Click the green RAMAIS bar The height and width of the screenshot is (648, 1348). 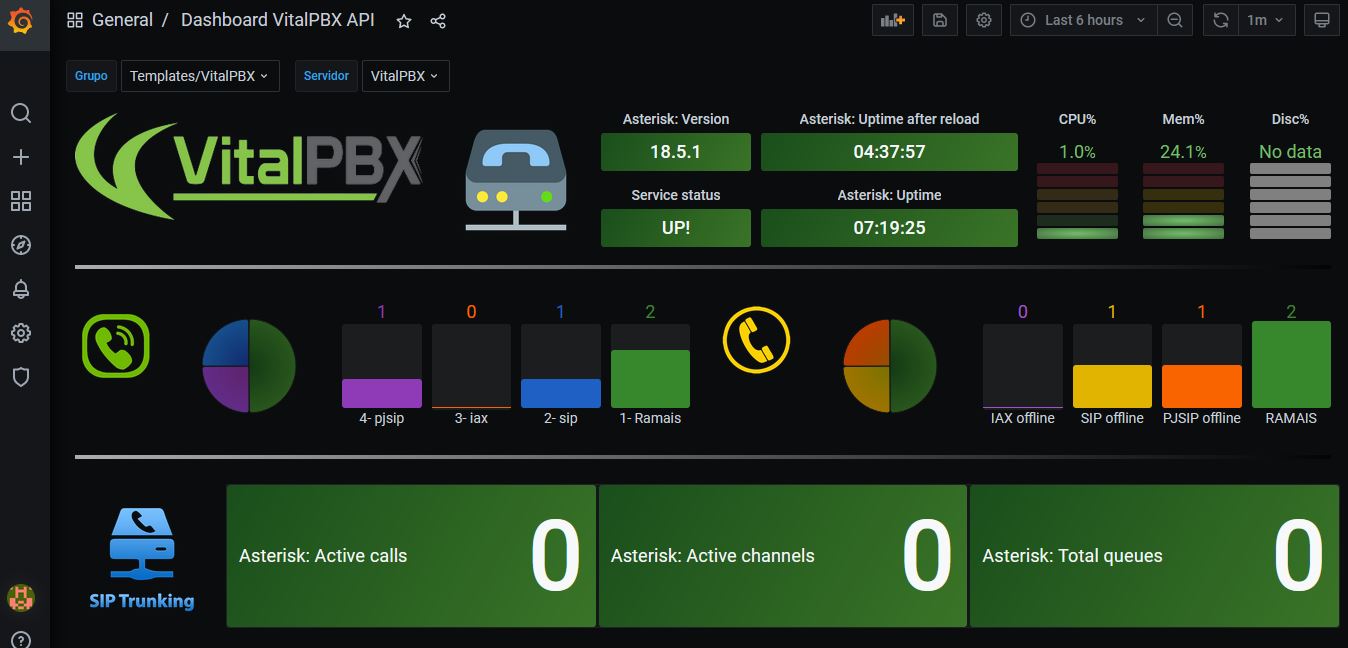[x=1291, y=364]
